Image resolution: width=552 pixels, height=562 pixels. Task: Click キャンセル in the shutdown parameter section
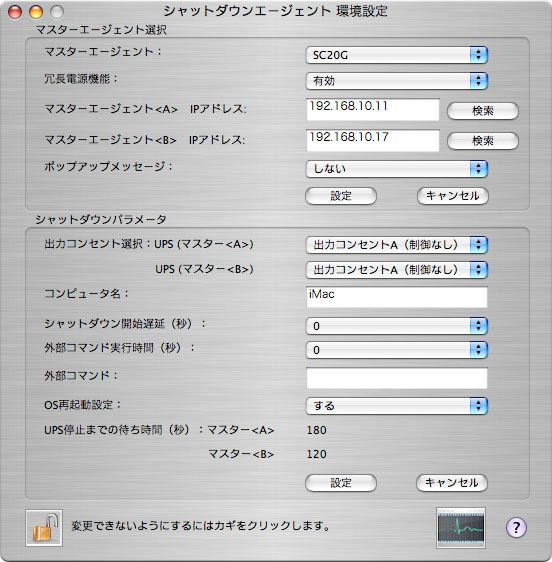(452, 483)
